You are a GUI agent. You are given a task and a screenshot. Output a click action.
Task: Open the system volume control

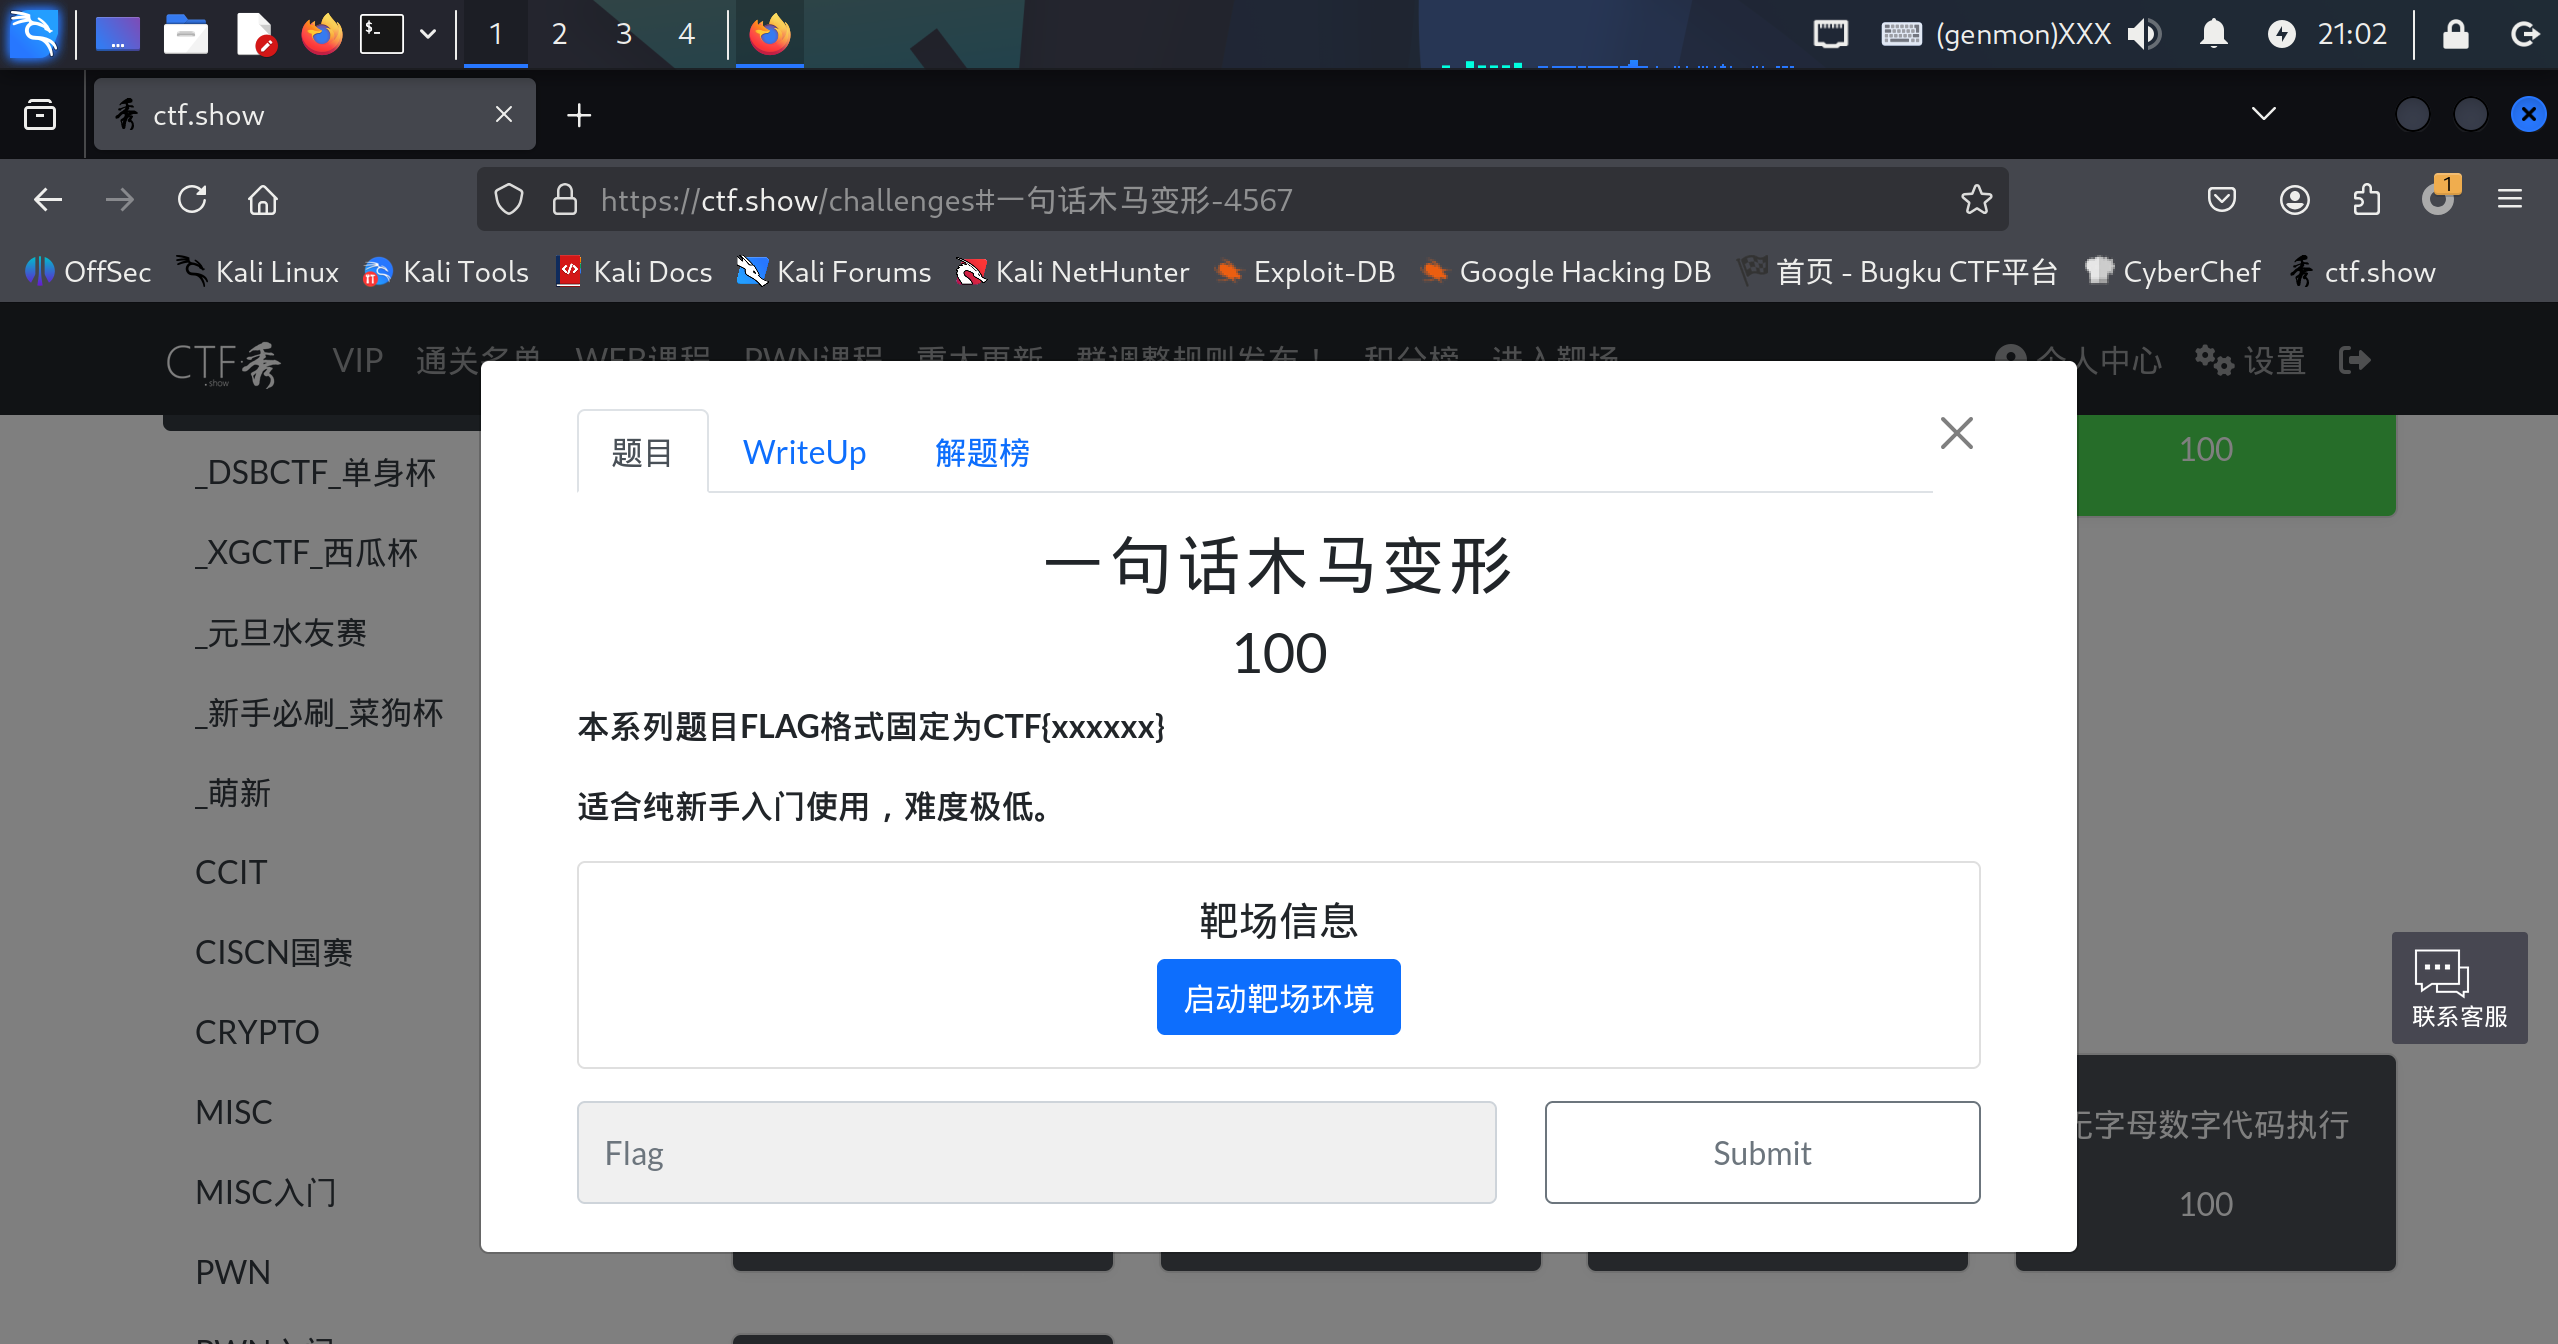[x=2143, y=34]
